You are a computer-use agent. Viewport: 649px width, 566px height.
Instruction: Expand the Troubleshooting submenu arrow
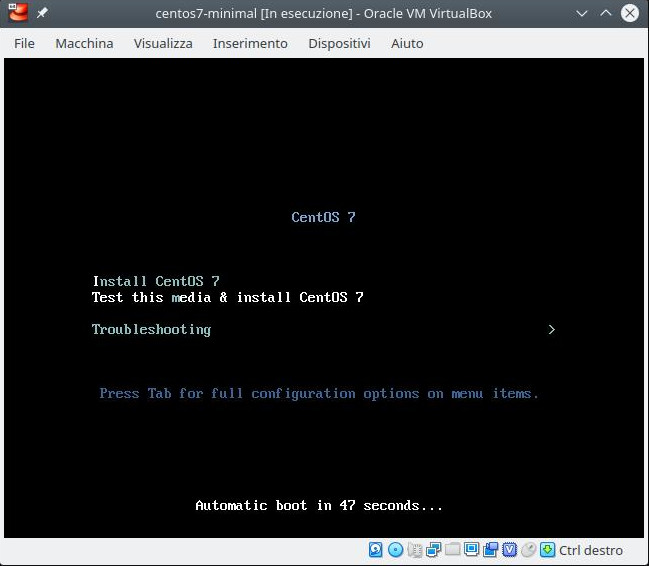551,329
